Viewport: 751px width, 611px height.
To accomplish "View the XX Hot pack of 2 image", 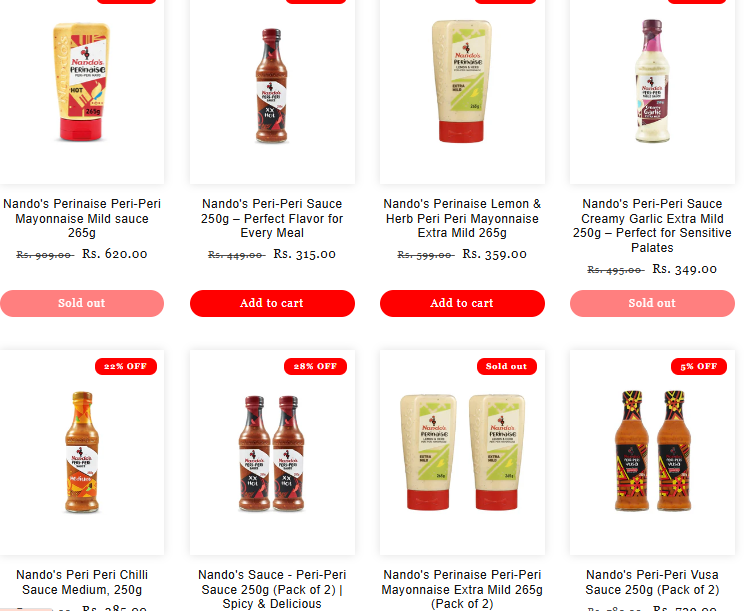I will [272, 453].
